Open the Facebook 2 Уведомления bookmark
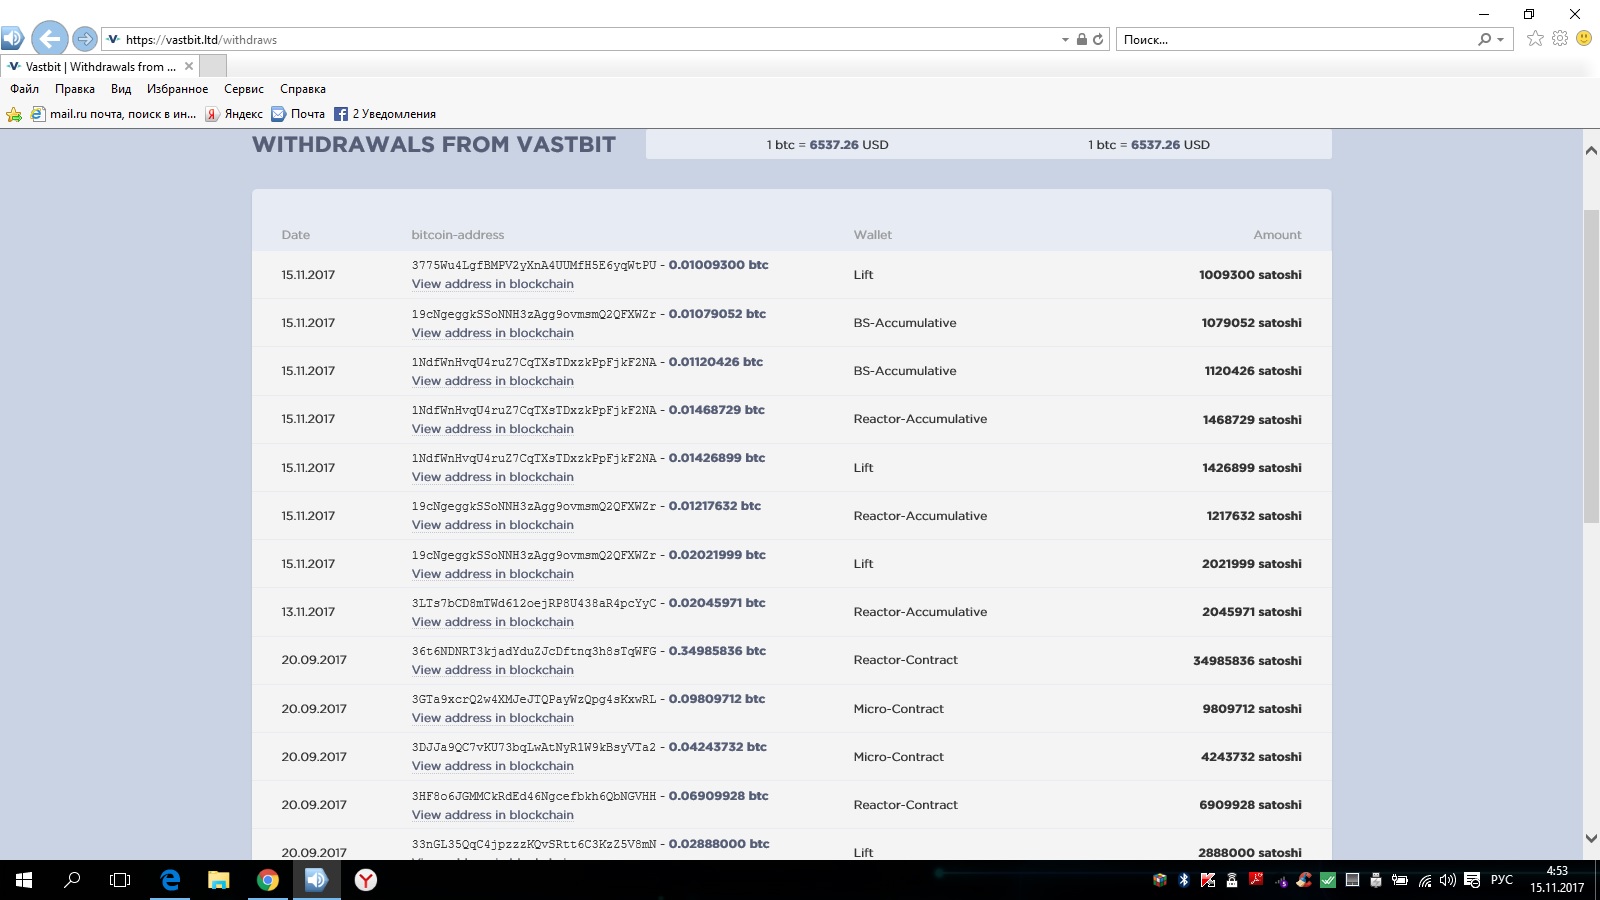 pos(385,114)
